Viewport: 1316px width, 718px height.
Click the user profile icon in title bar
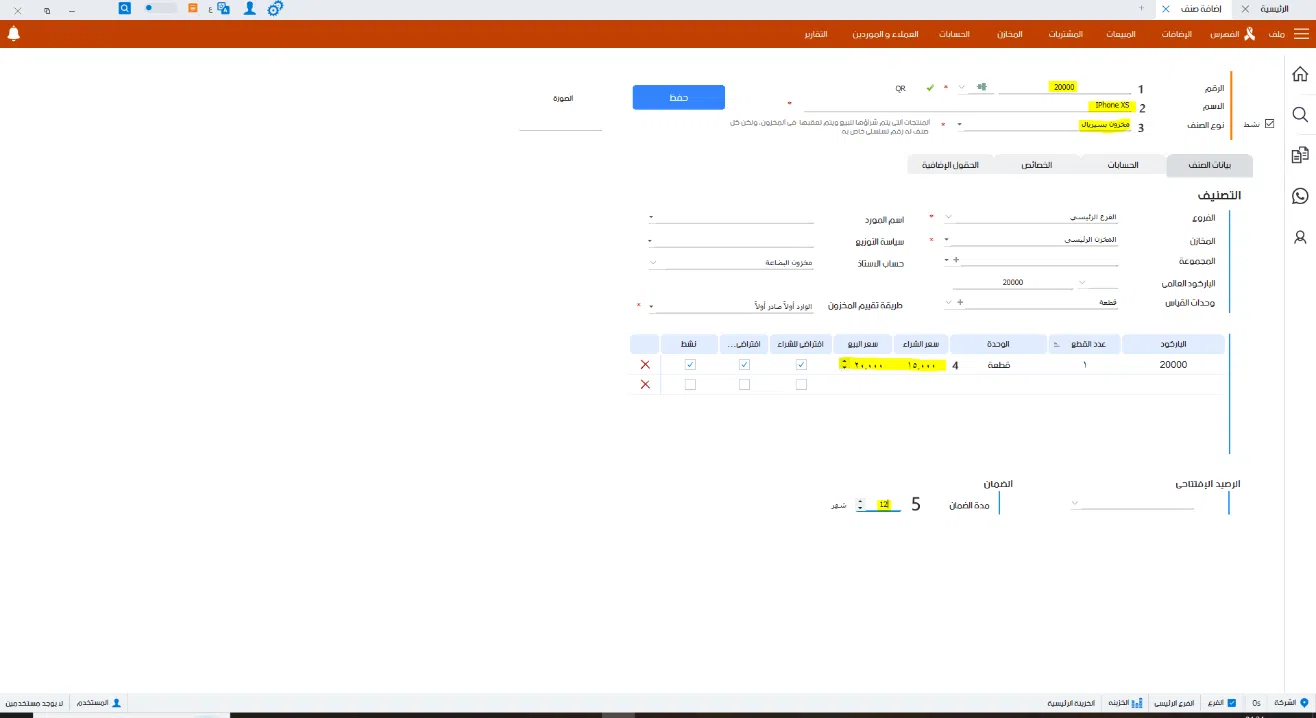(249, 8)
